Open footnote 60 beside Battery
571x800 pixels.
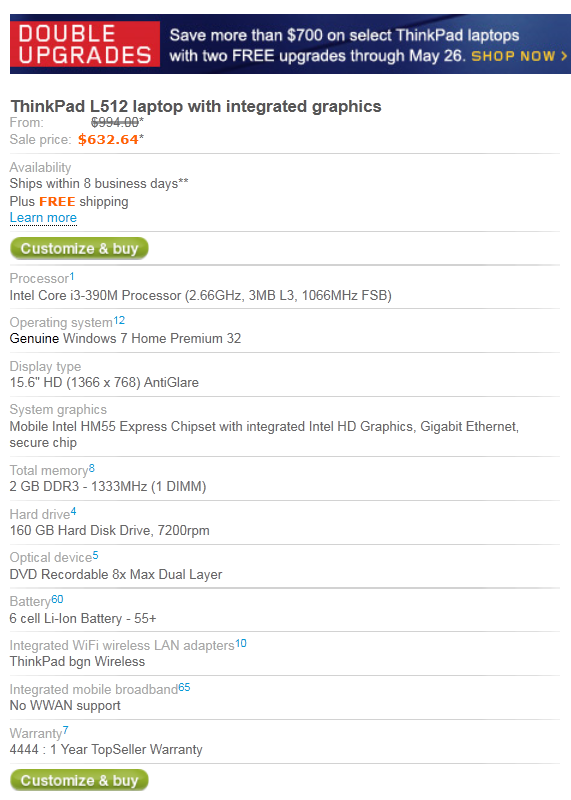57,599
